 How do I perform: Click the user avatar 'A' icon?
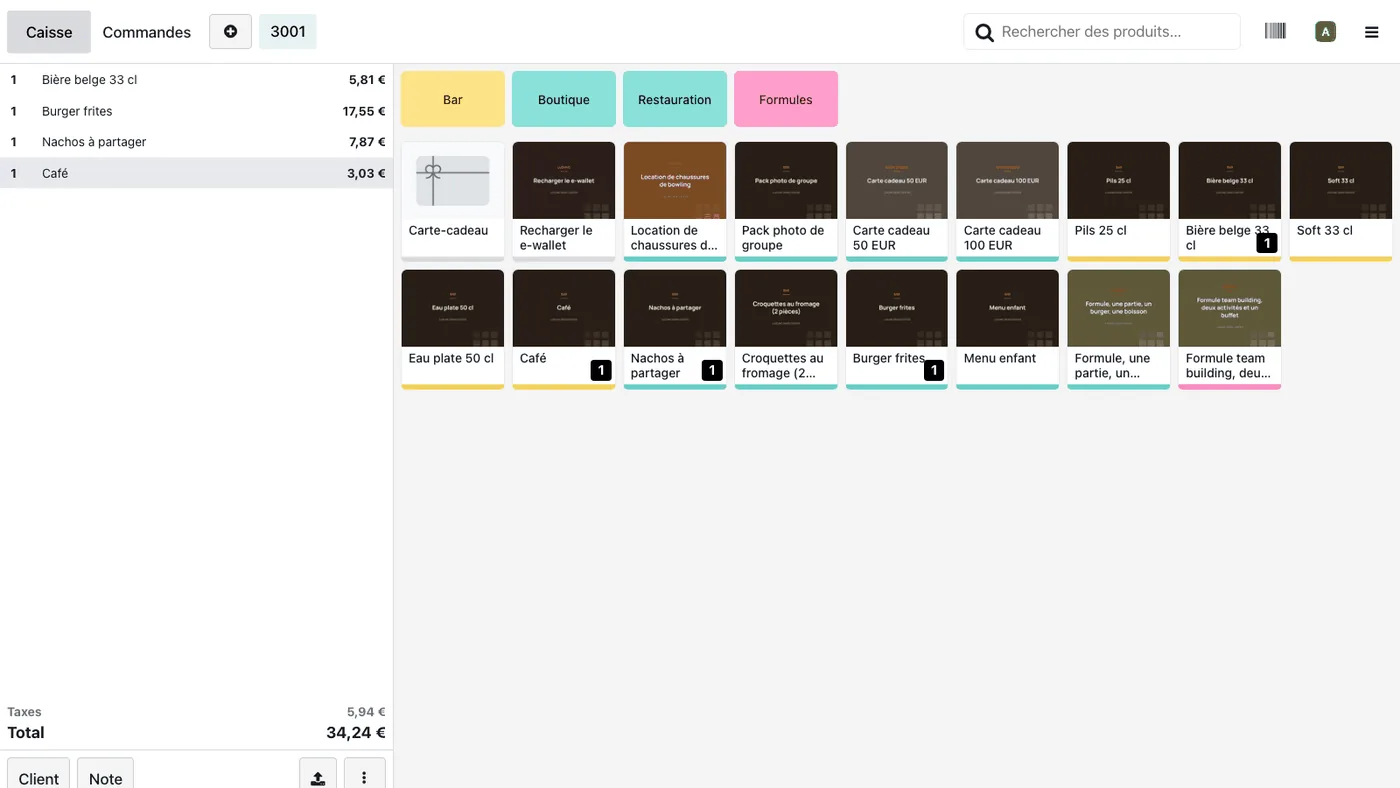[x=1325, y=32]
